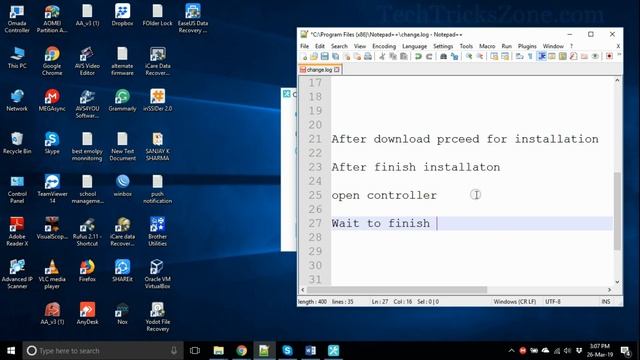Open Word from the taskbar
This screenshot has width=640, height=360.
(x=310, y=350)
